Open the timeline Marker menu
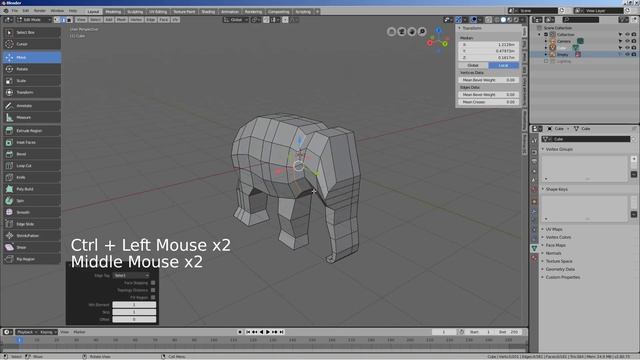This screenshot has height=360, width=640. tap(79, 332)
